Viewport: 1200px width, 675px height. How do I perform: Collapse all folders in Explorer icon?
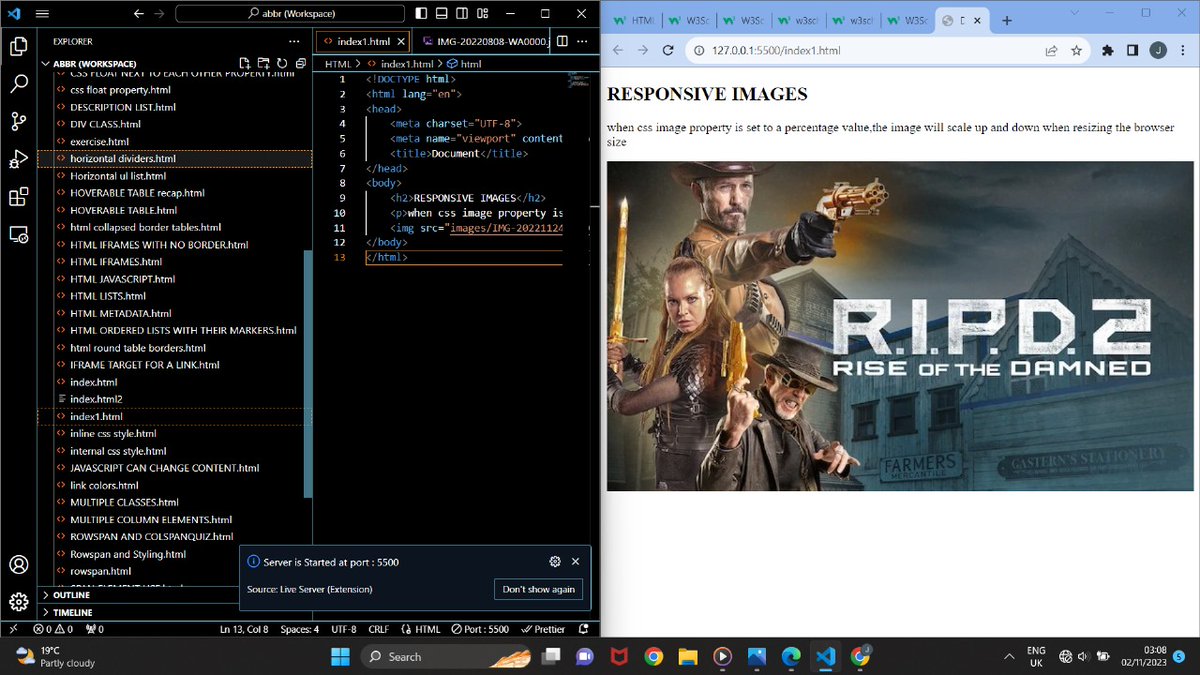point(300,63)
